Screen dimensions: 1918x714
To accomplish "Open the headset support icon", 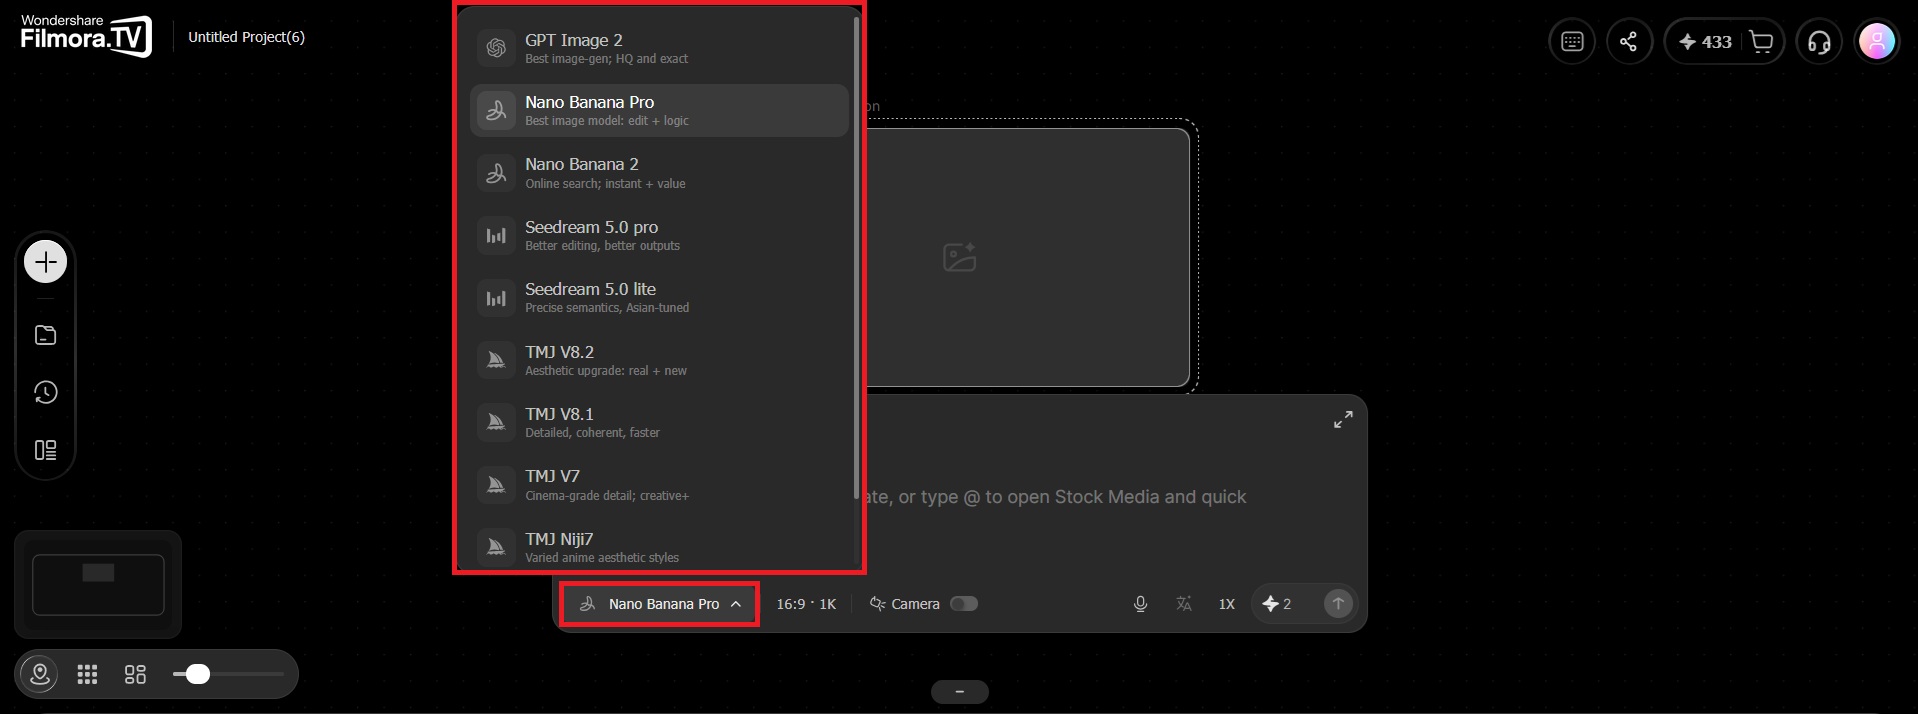I will click(1819, 42).
